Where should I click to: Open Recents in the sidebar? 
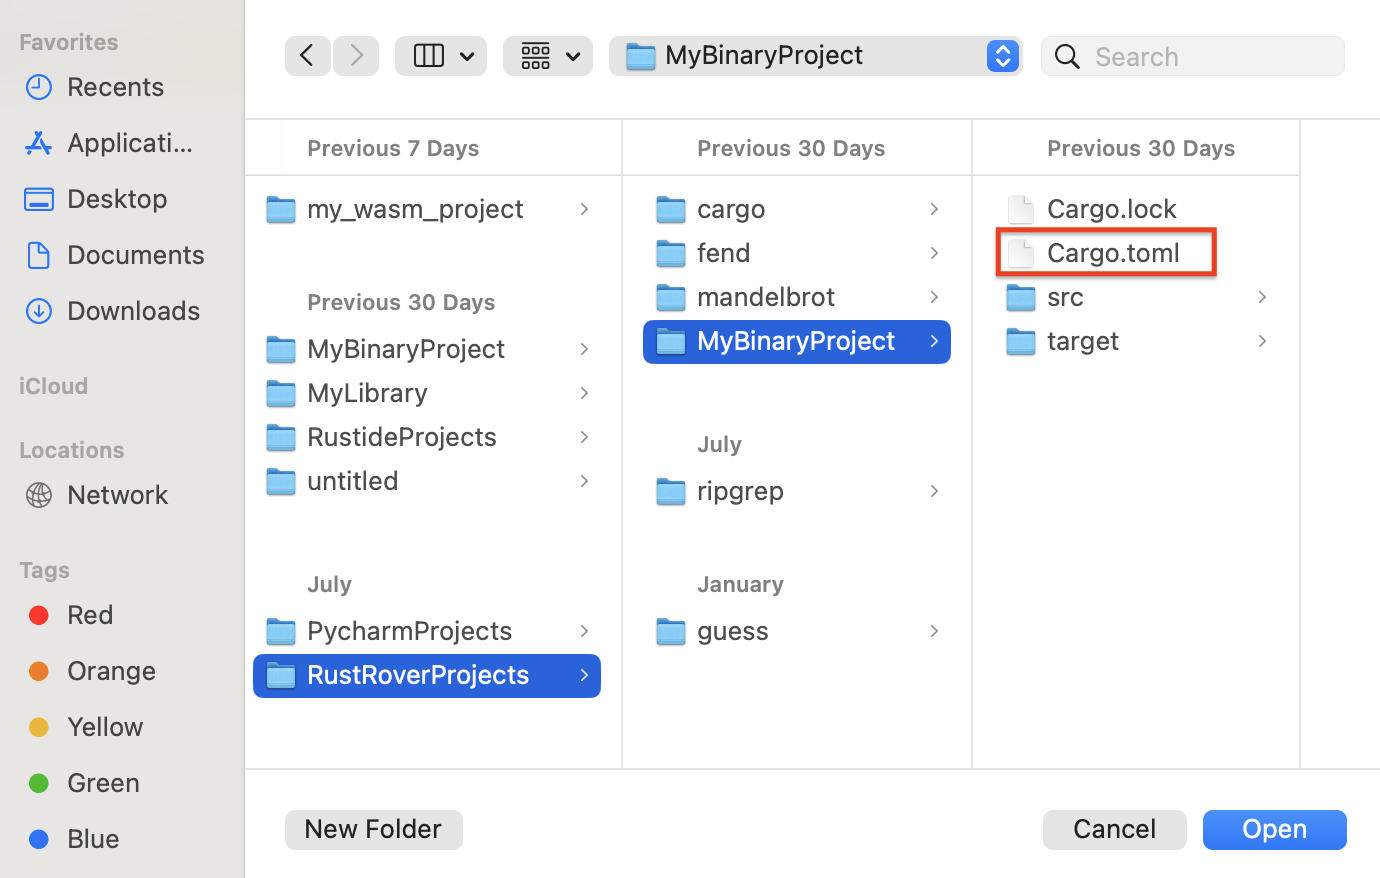click(x=115, y=87)
